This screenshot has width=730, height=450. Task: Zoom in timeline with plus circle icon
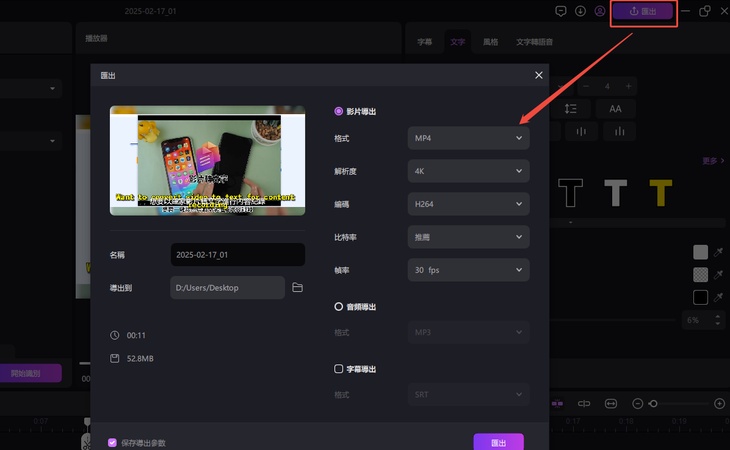pos(719,403)
